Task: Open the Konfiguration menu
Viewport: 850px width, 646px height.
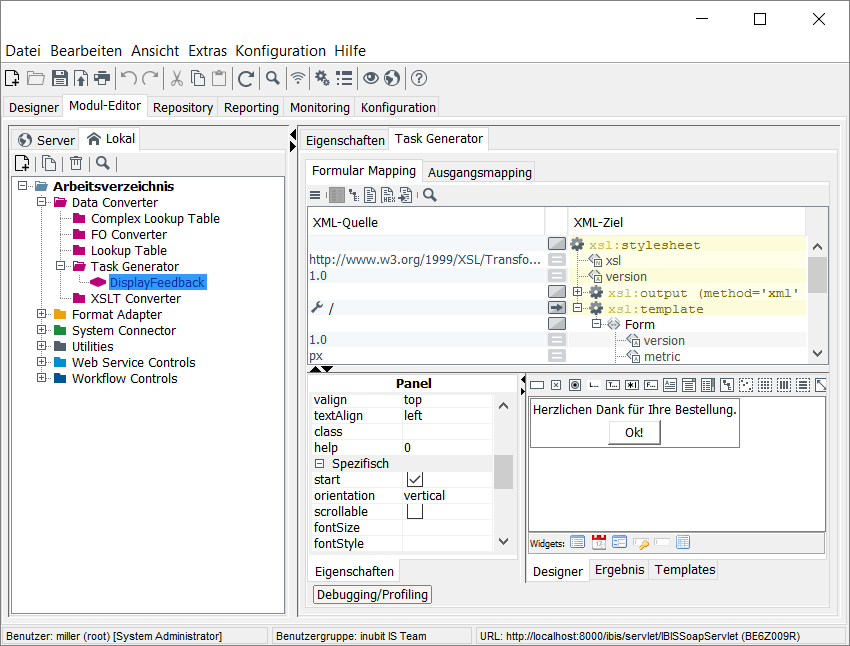Action: [280, 51]
